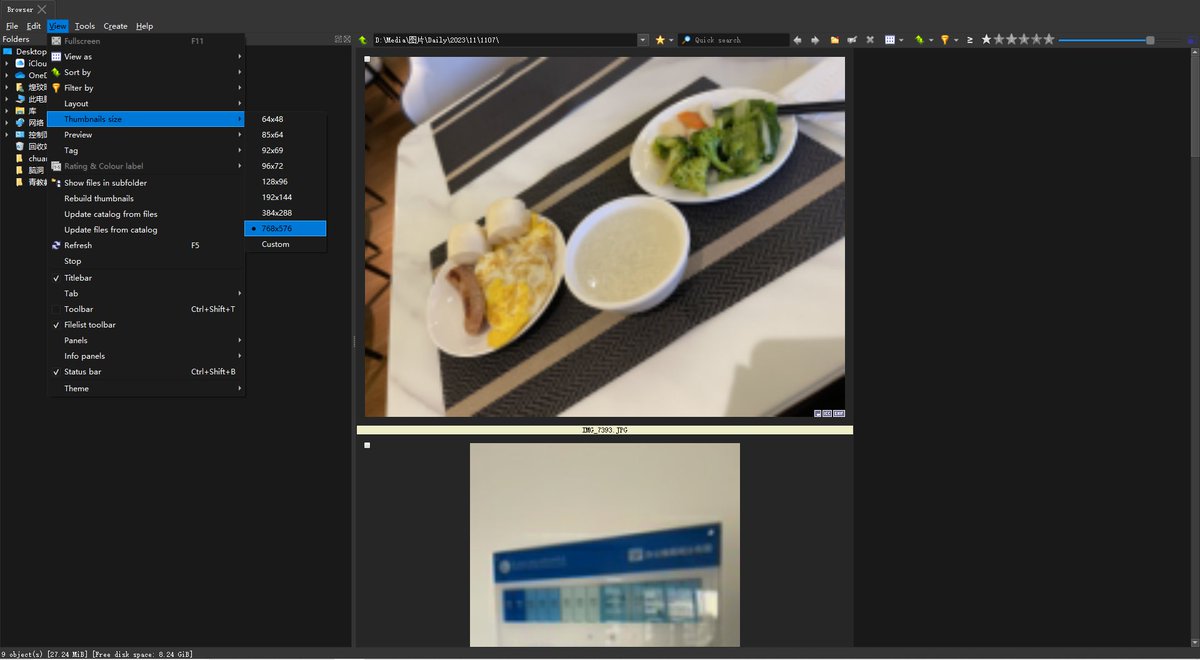Open the Theme submenu
The height and width of the screenshot is (660, 1200).
point(146,388)
